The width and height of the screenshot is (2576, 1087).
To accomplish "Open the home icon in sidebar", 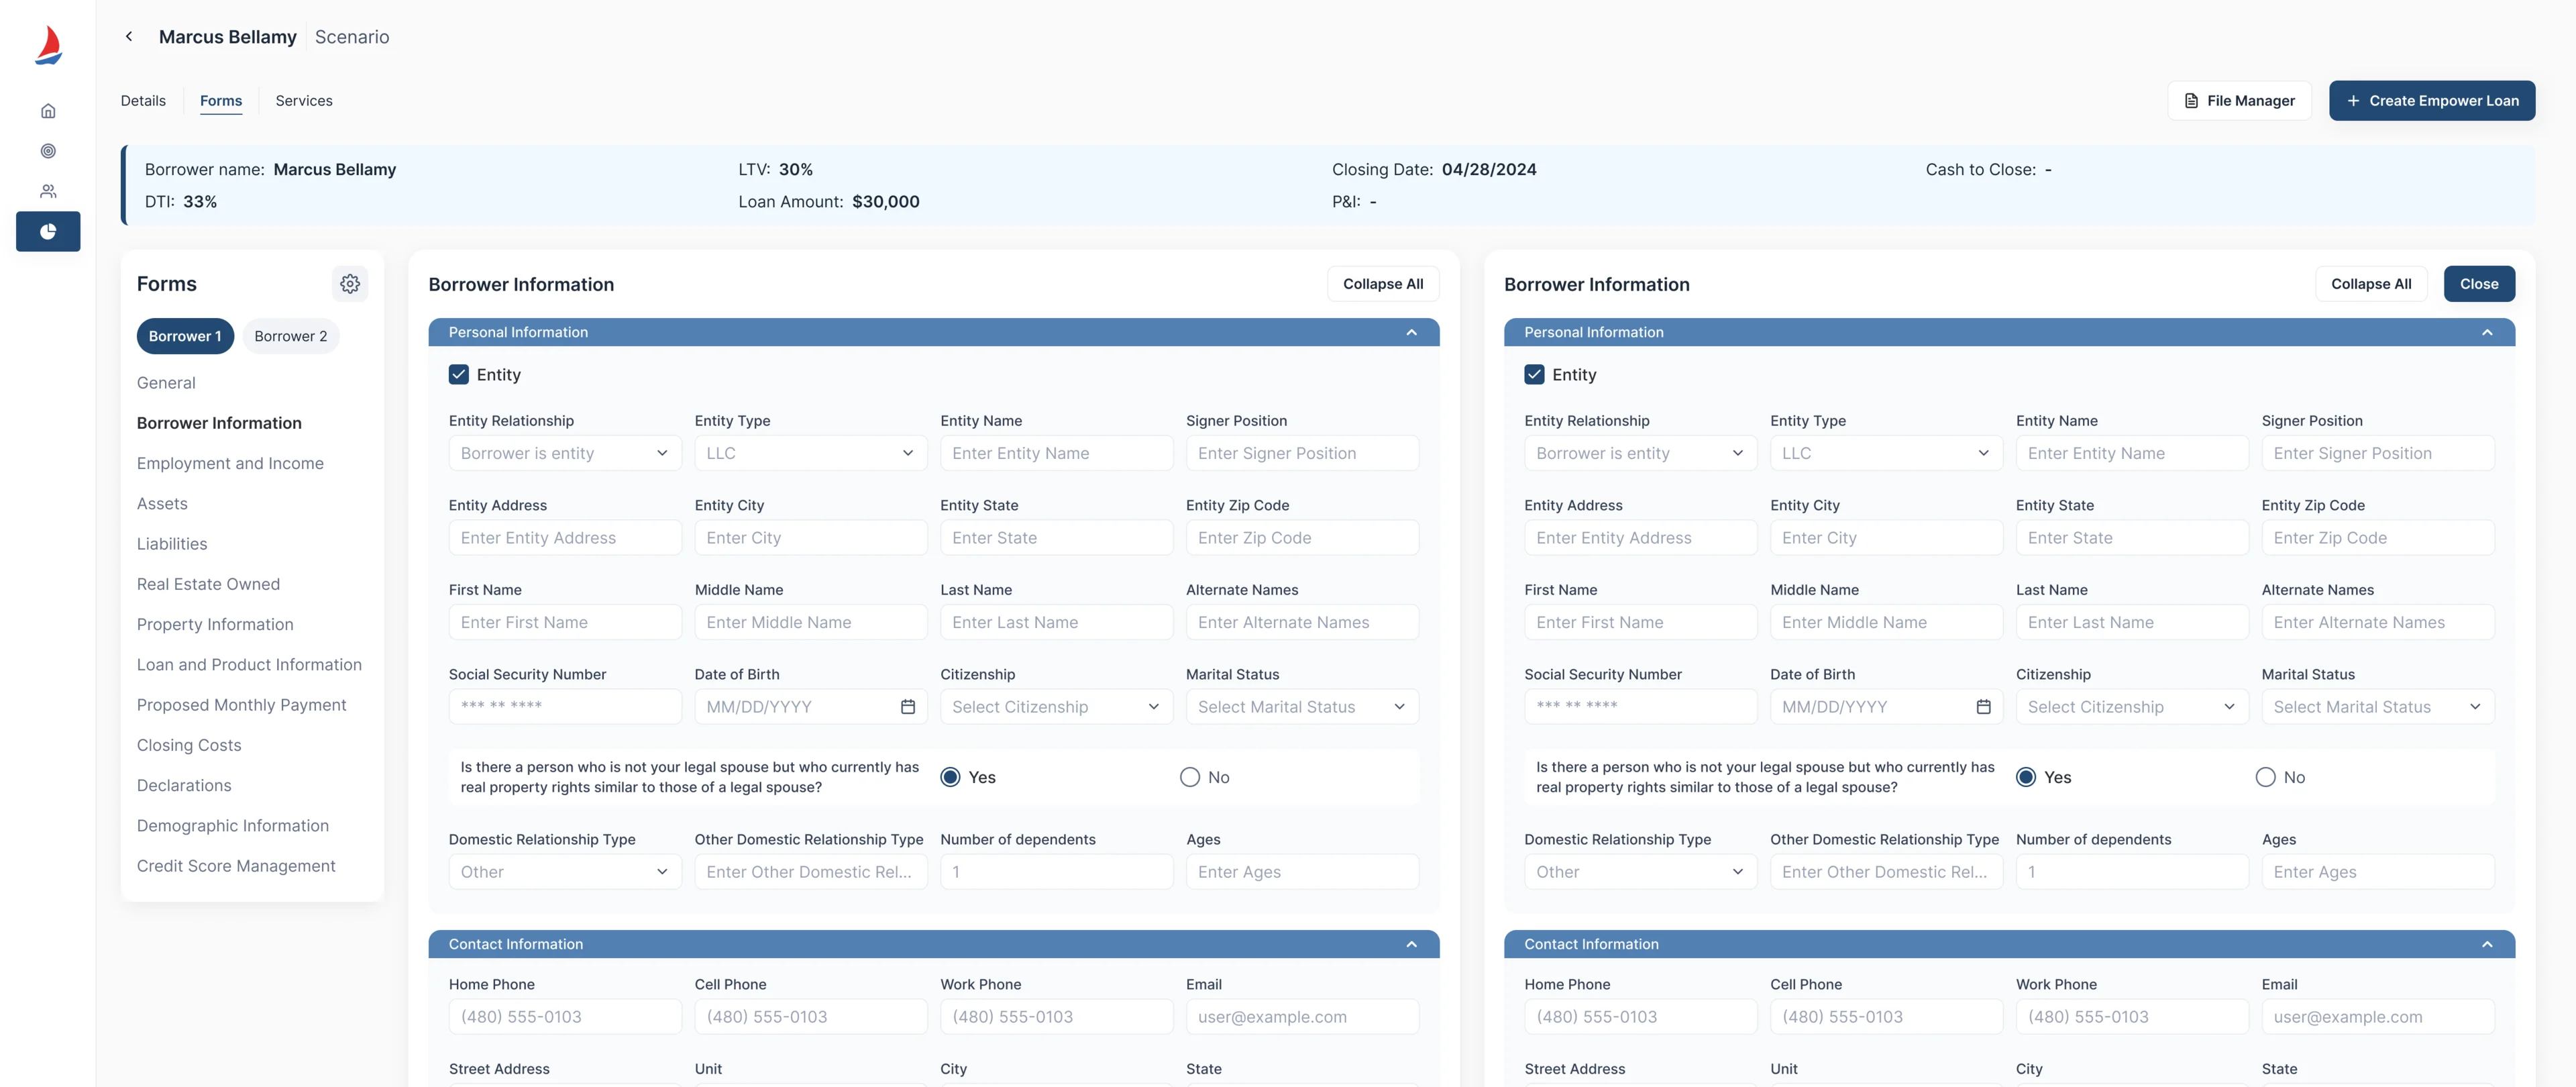I will pyautogui.click(x=48, y=111).
